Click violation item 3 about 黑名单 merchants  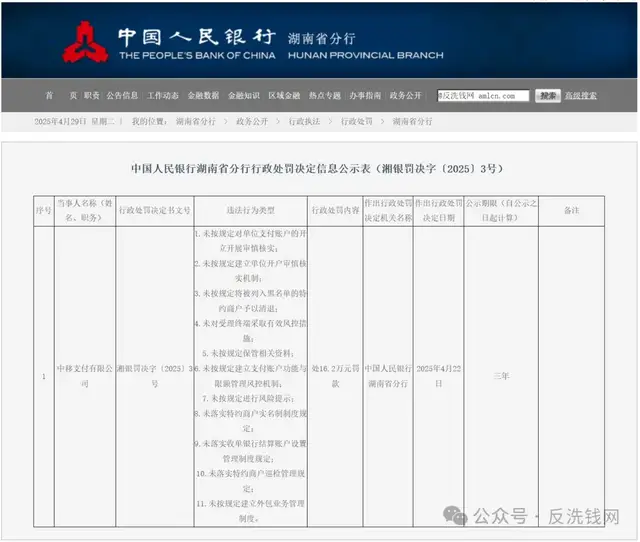251,301
